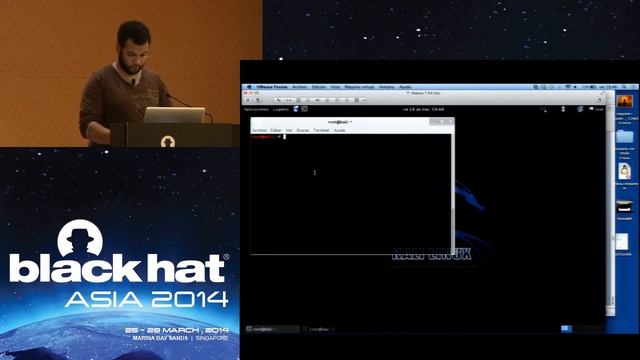Expand the VMware toolbar dropdown arrow
This screenshot has height=360, width=640.
(x=364, y=100)
